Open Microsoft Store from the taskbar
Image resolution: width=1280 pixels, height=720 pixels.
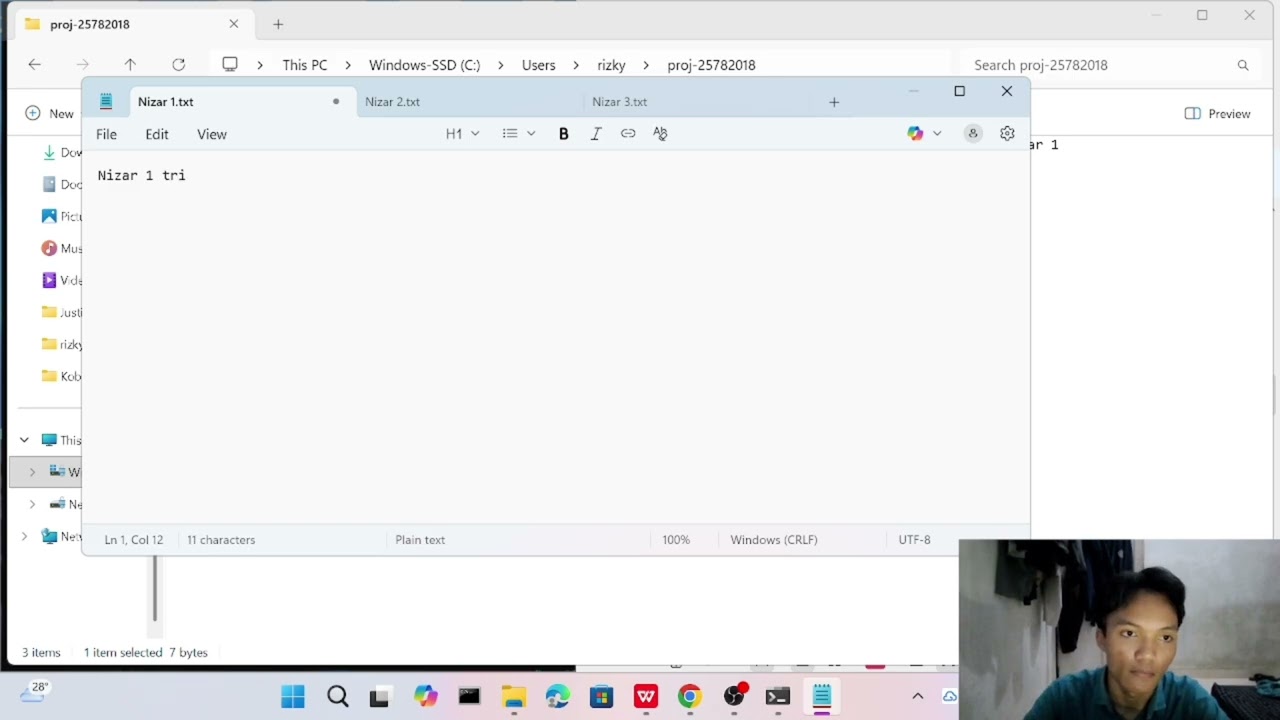click(x=601, y=696)
